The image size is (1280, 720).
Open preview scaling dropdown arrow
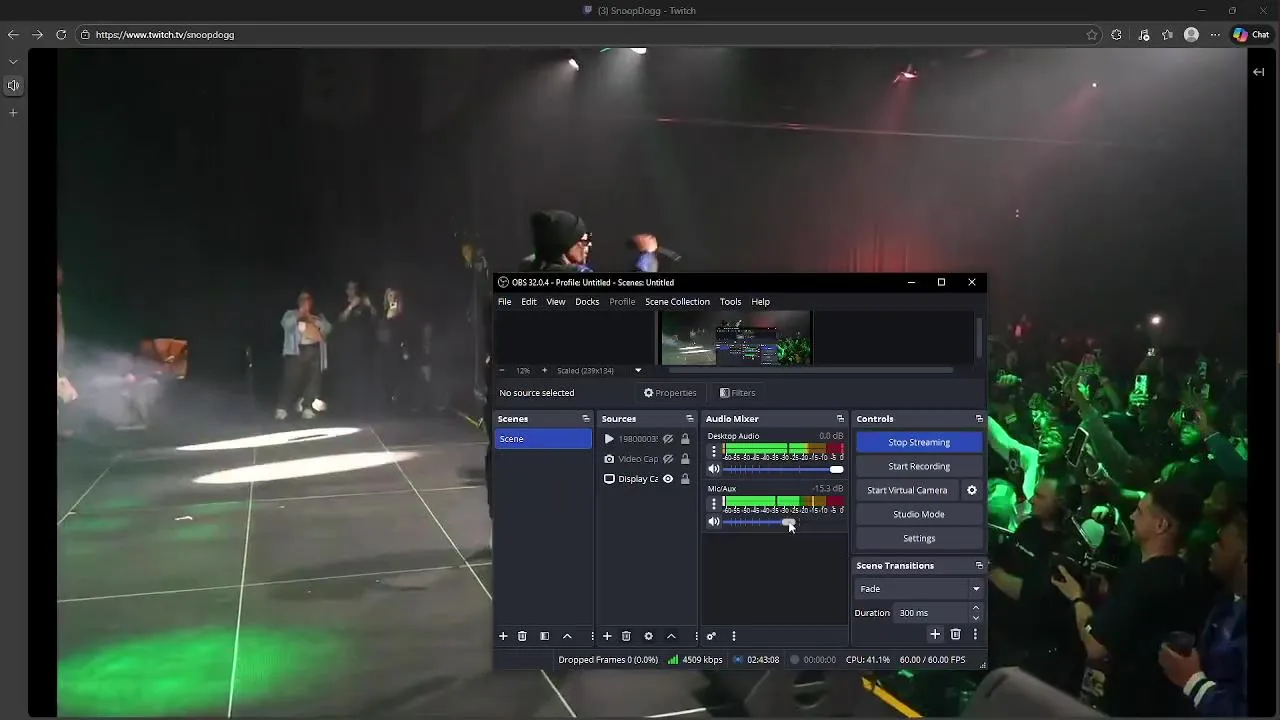click(x=638, y=371)
